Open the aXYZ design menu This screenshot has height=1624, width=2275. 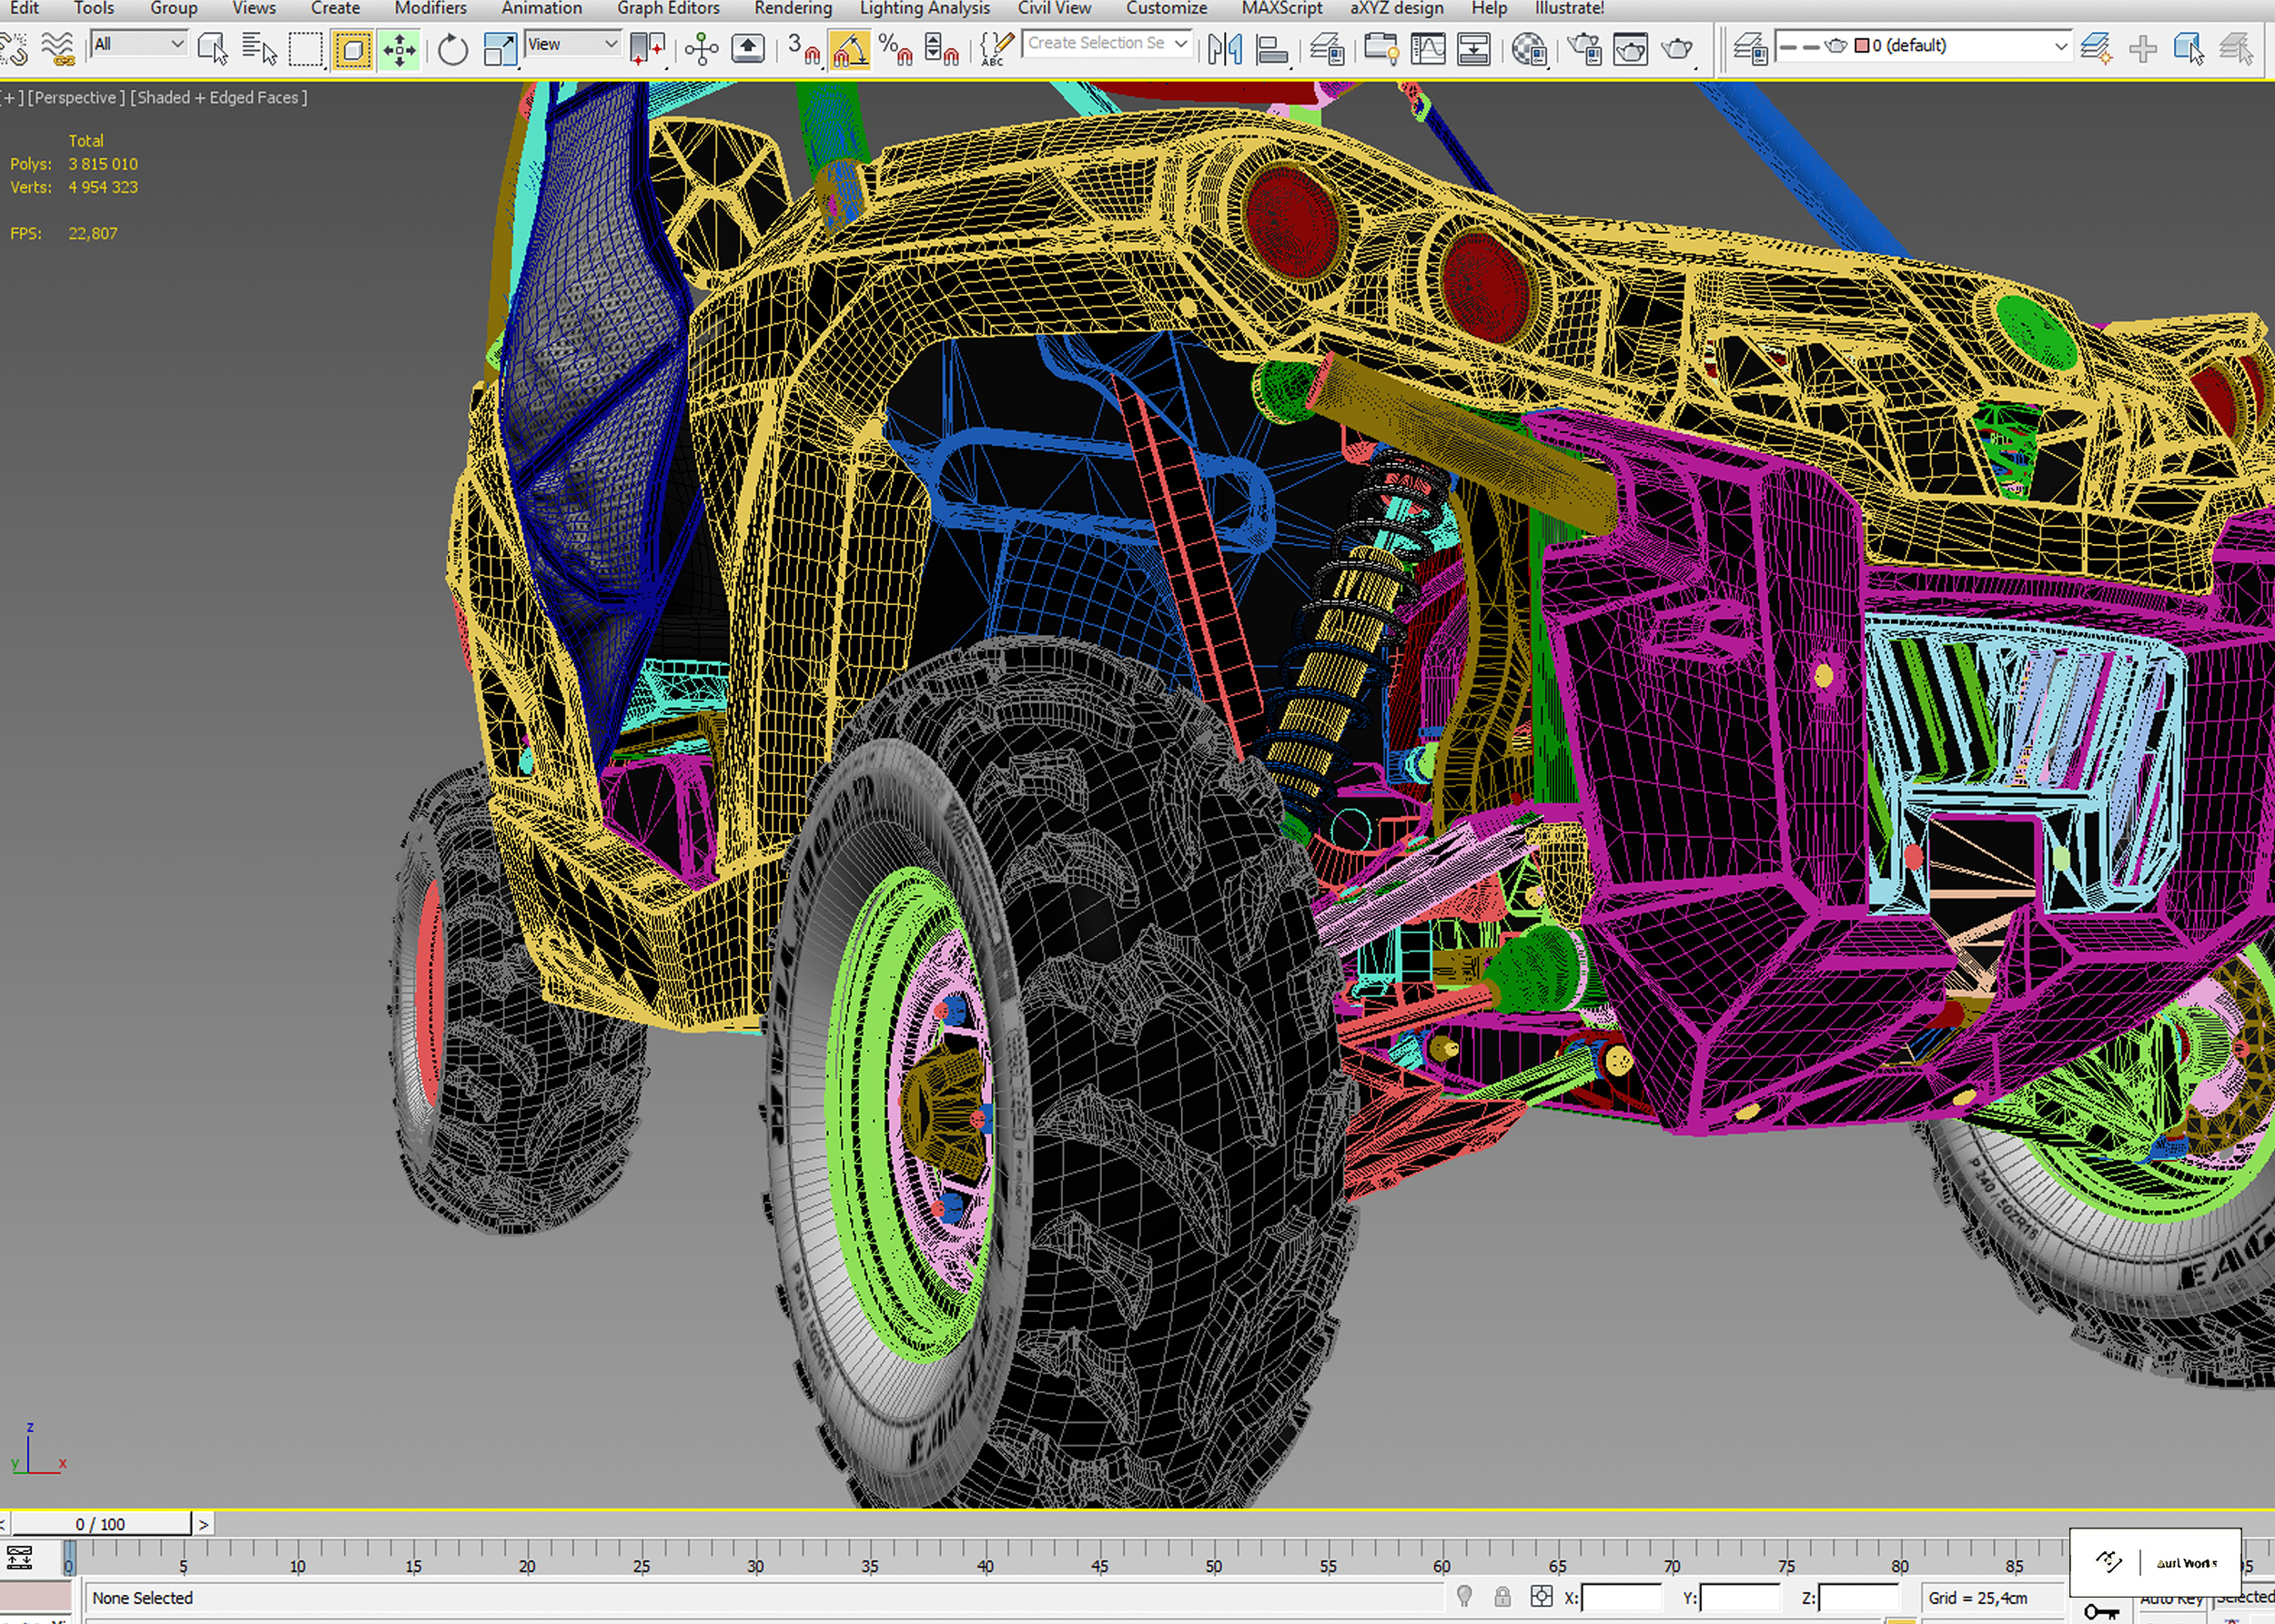click(x=1397, y=8)
